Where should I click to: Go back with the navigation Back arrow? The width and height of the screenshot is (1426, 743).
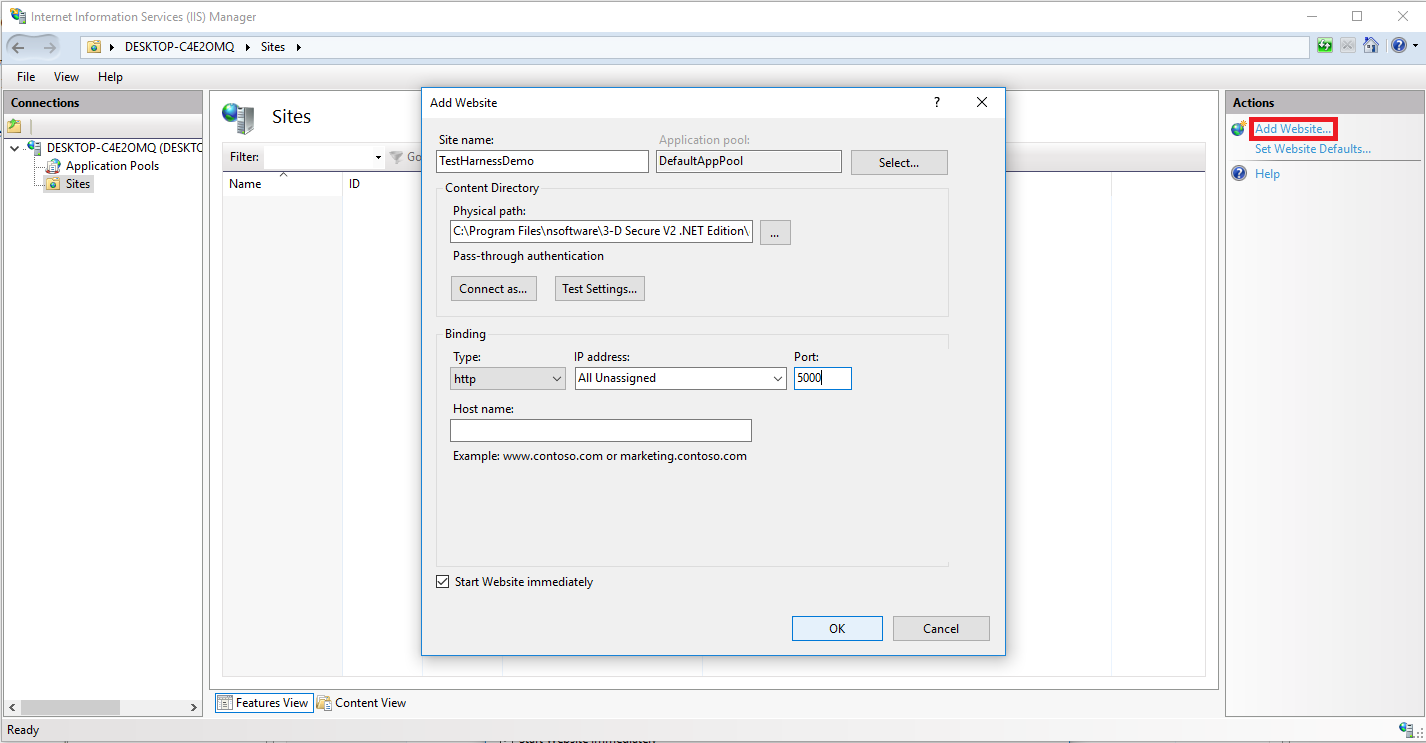(19, 47)
